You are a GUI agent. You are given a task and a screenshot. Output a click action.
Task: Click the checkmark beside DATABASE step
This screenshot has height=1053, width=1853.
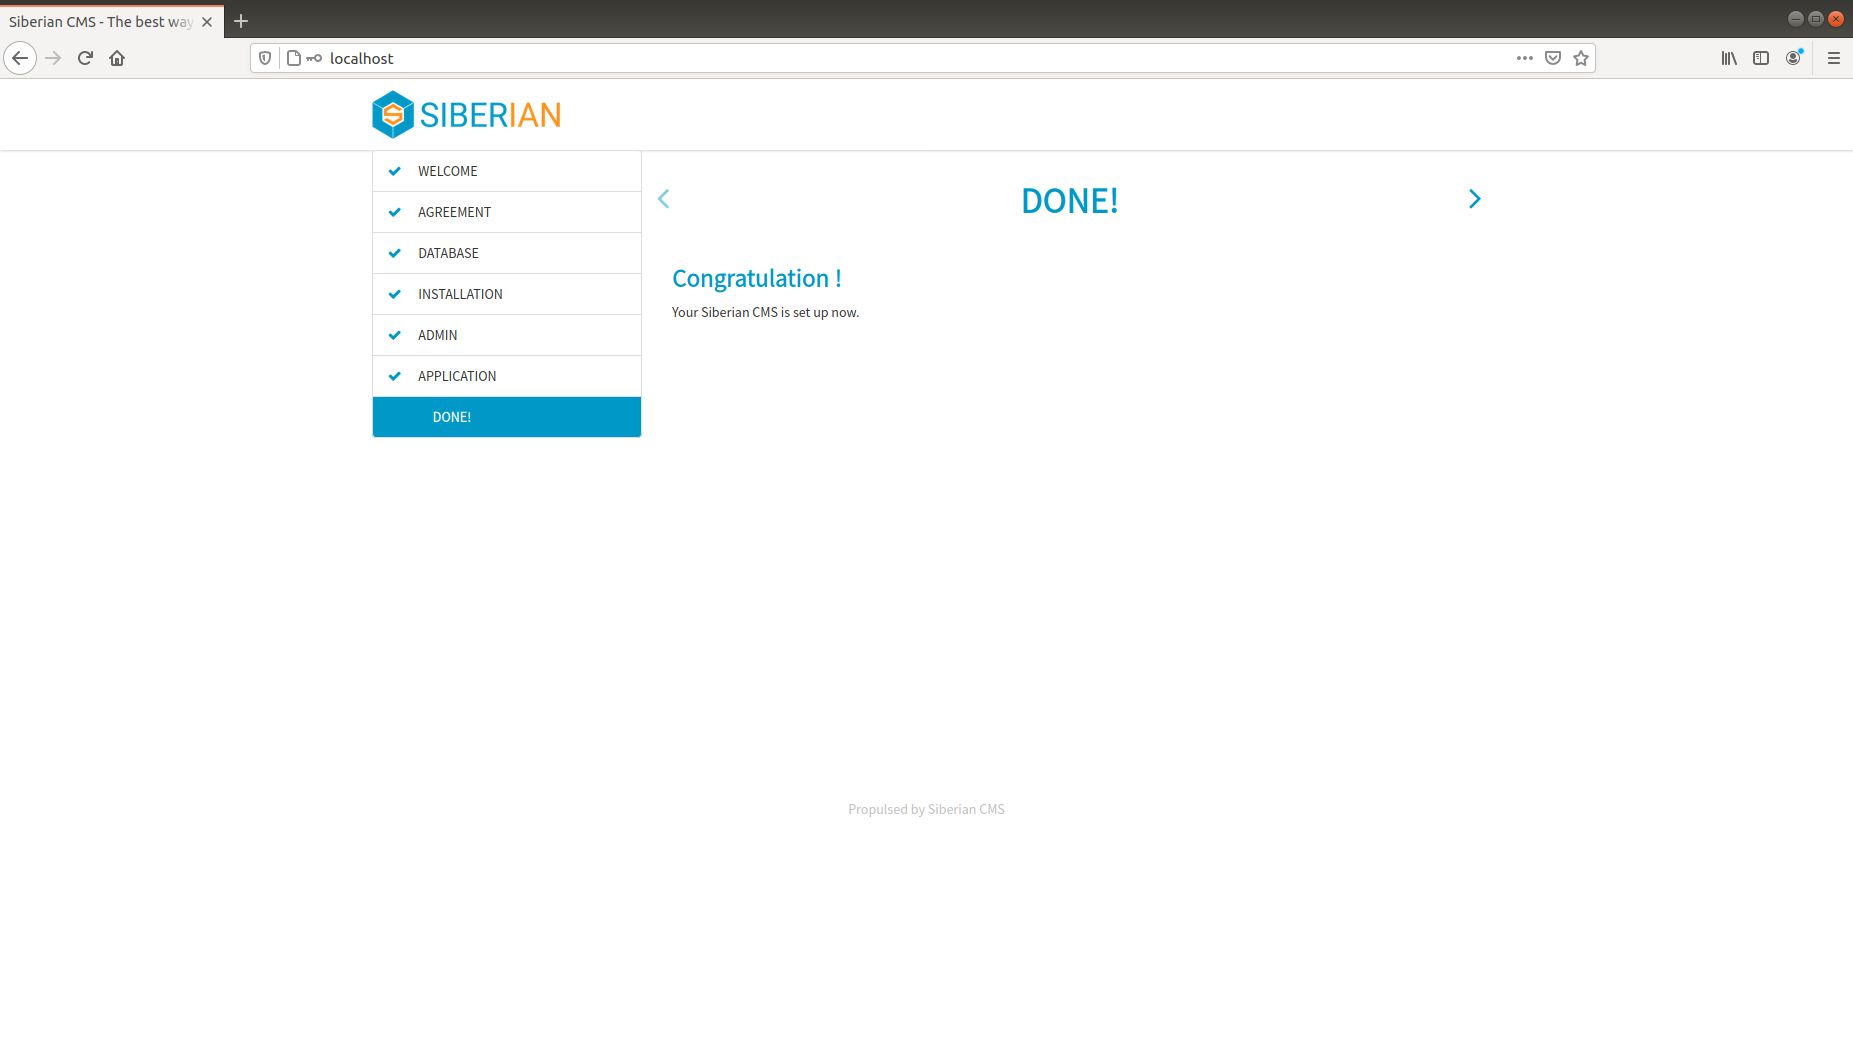click(x=395, y=253)
